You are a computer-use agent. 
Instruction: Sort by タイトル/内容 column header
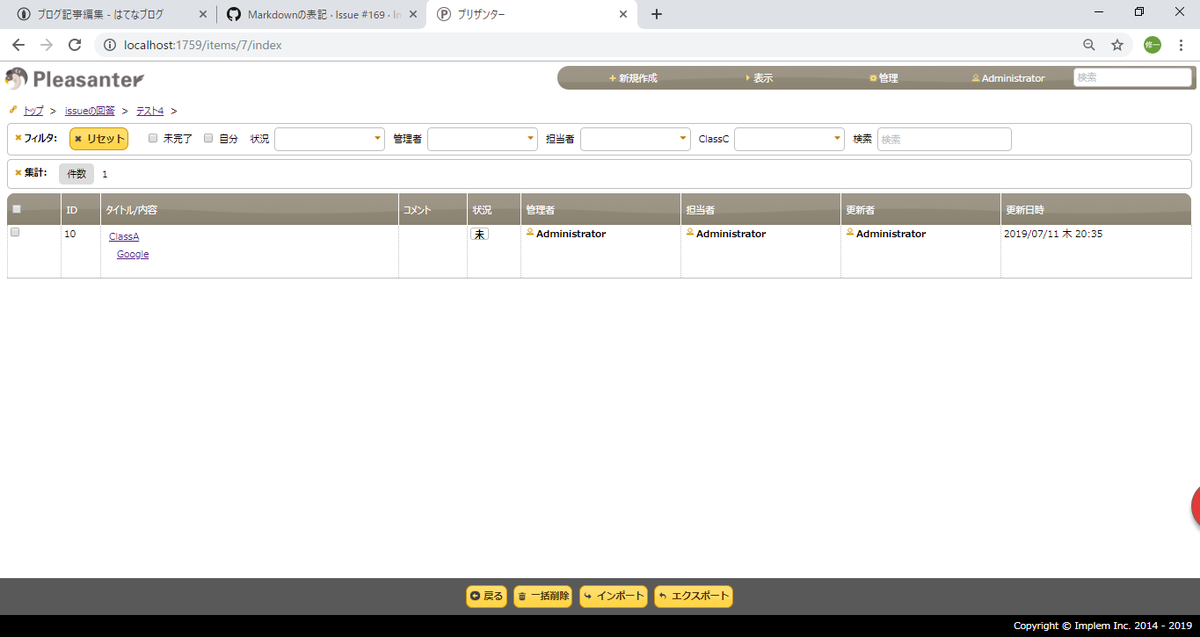pos(250,210)
